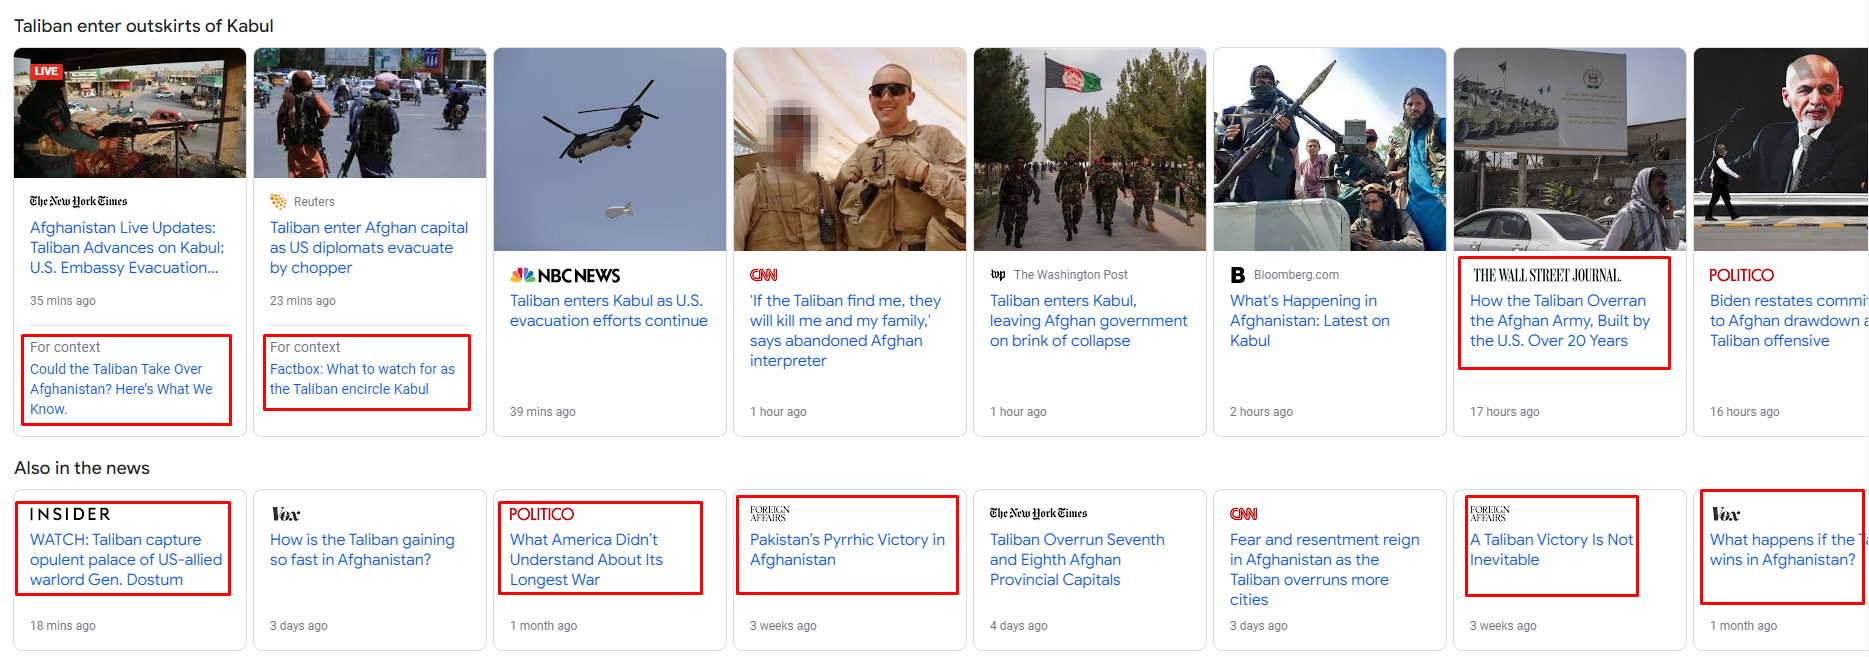The width and height of the screenshot is (1869, 657).
Task: Open 'WATCH: Taliban capture opulent palace' story
Action: point(126,560)
